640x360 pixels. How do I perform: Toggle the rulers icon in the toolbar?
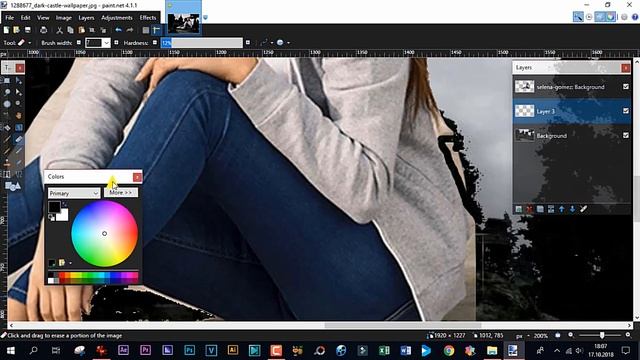click(x=156, y=30)
